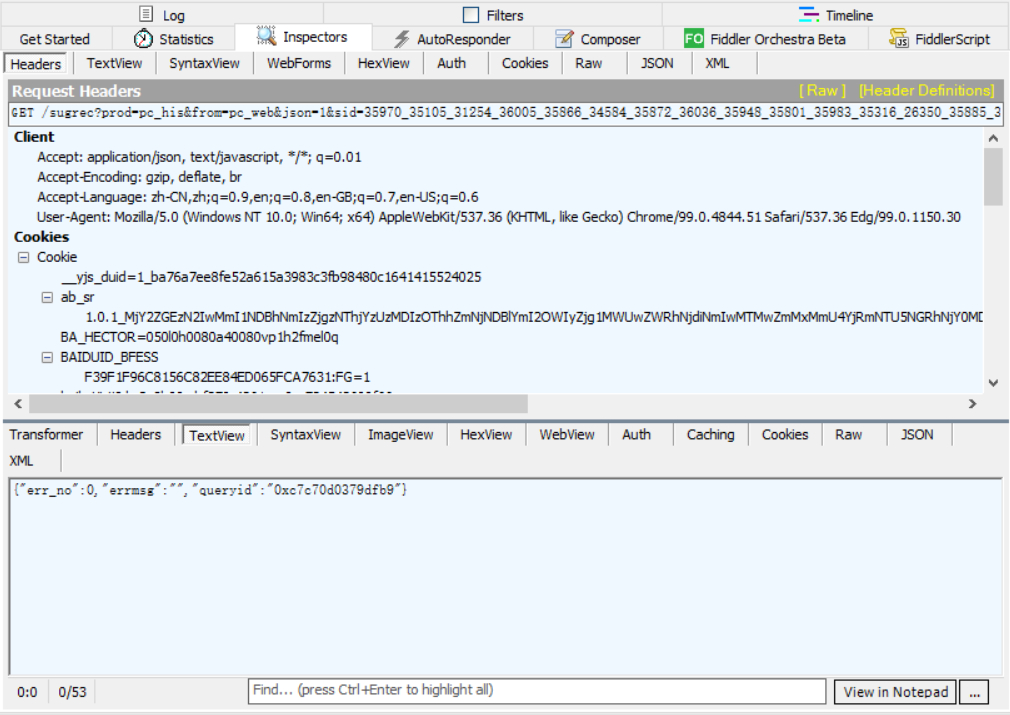Image resolution: width=1010 pixels, height=715 pixels.
Task: Open the Fiddler Orchestra Beta tab
Action: point(765,39)
